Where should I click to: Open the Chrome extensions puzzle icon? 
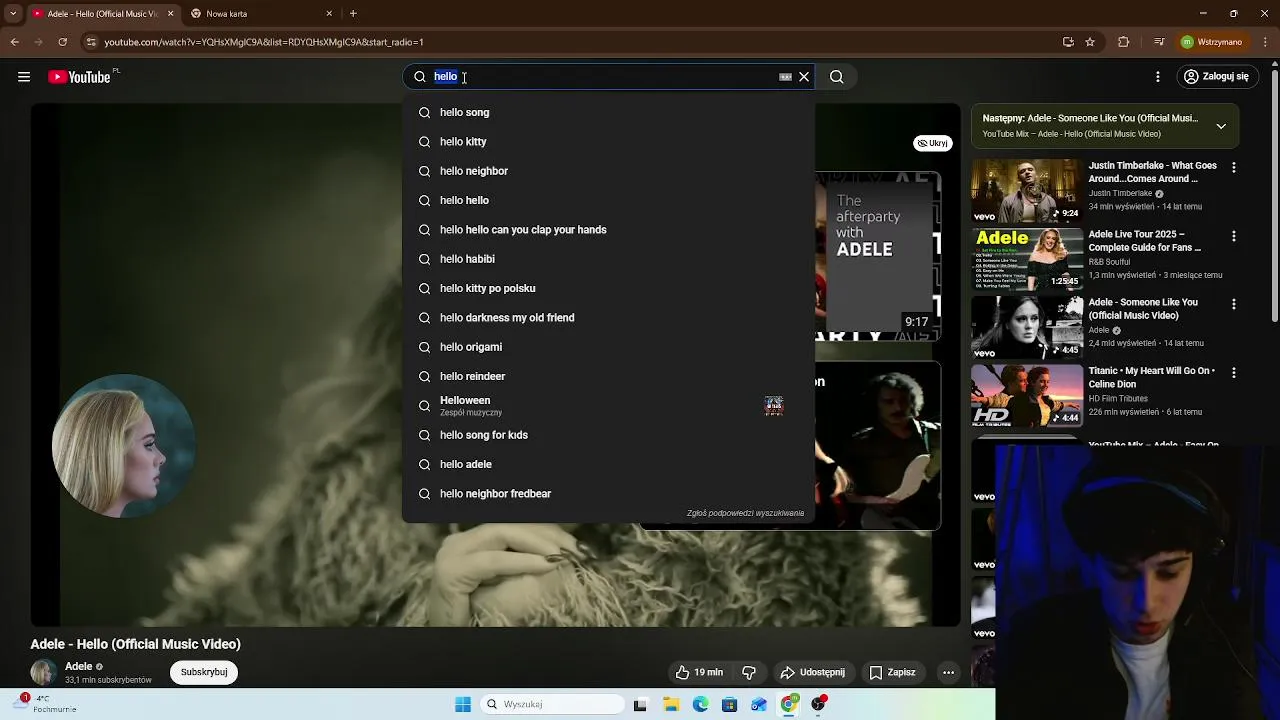(1123, 42)
